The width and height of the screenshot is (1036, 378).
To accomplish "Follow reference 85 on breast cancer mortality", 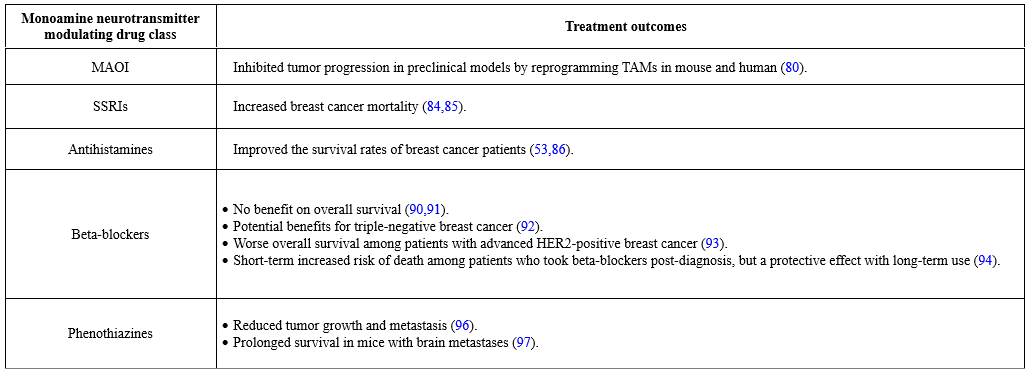I will click(x=451, y=108).
